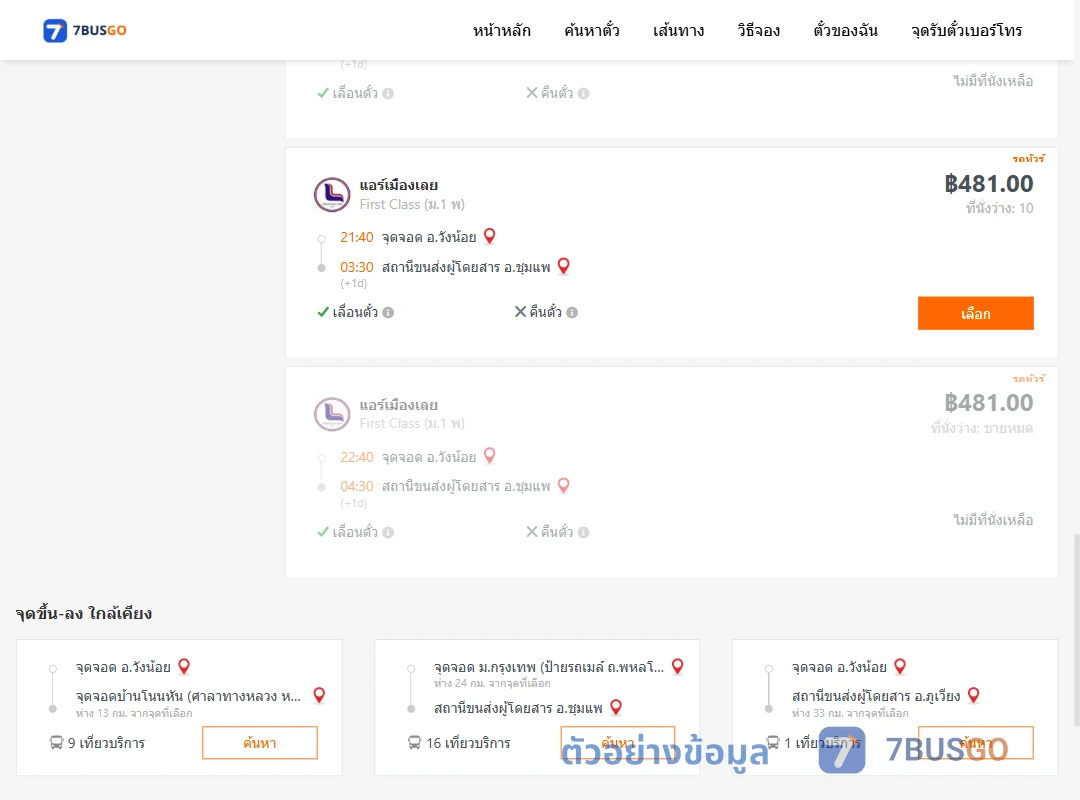This screenshot has height=800, width=1080.
Task: Open the ค้นหาตั๋ว menu item
Action: [592, 30]
